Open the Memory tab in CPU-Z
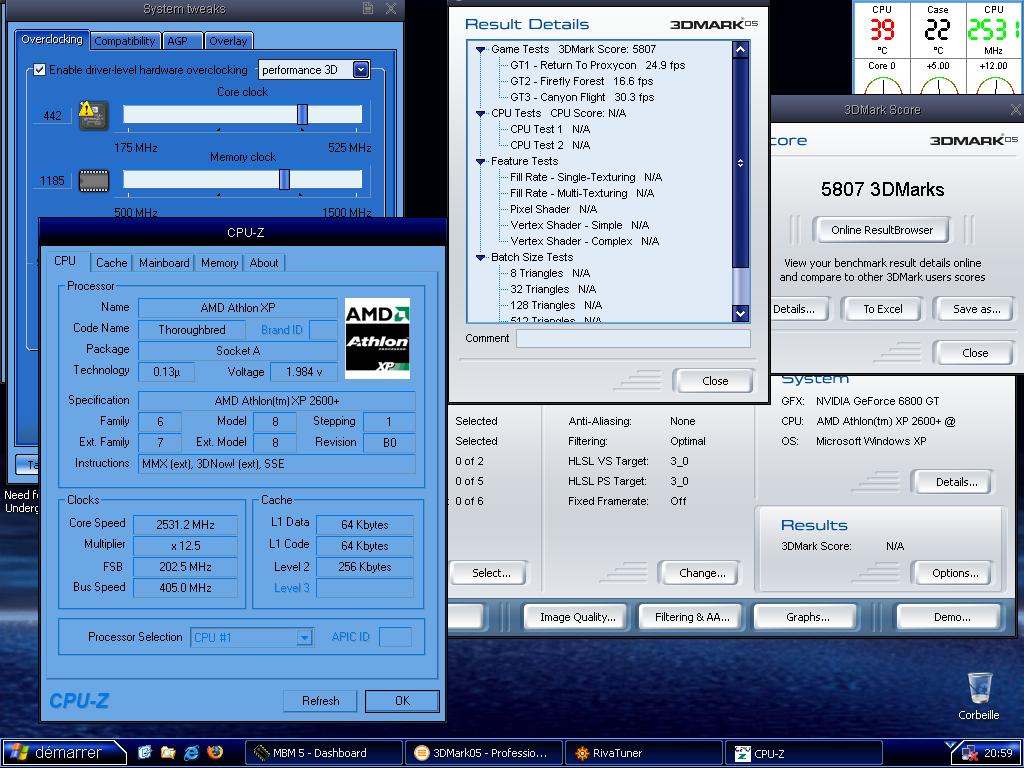 [x=219, y=263]
